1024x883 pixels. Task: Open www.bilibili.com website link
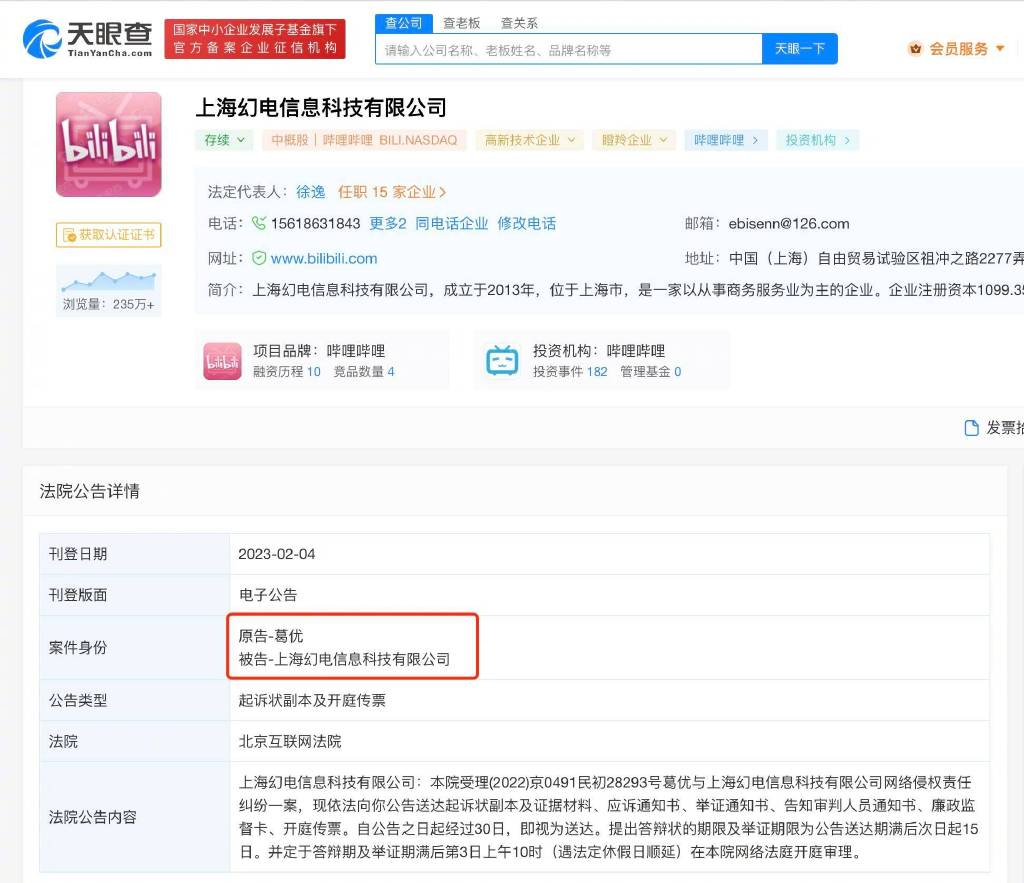(324, 259)
